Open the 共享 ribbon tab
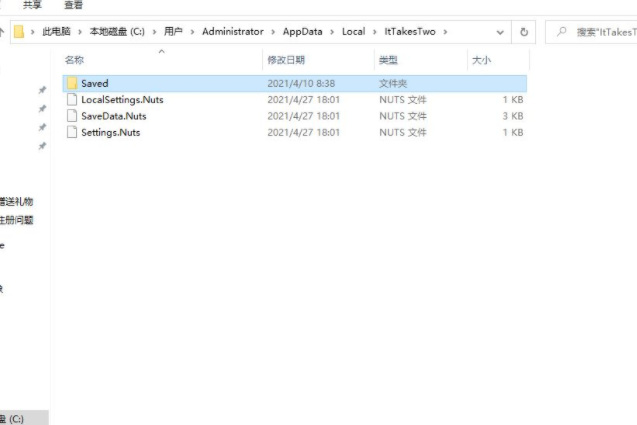This screenshot has width=637, height=425. click(x=33, y=5)
